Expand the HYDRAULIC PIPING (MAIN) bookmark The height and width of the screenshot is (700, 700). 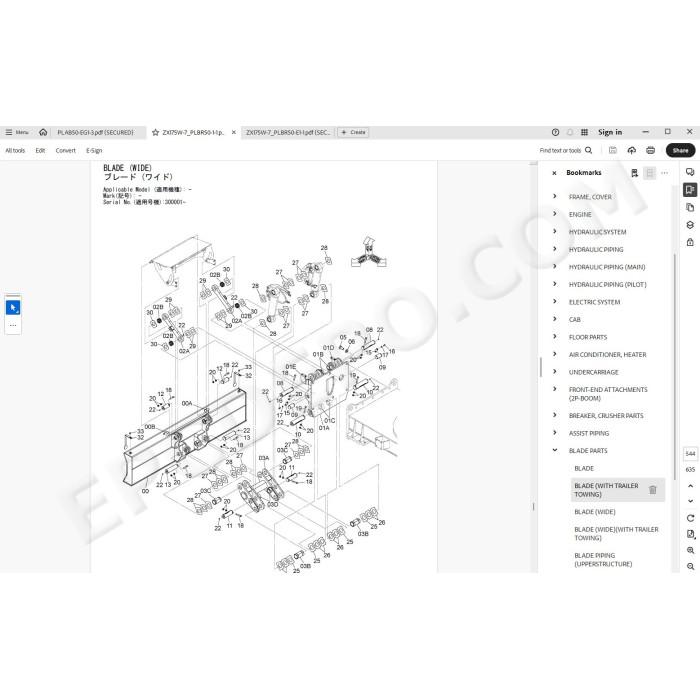(x=555, y=267)
